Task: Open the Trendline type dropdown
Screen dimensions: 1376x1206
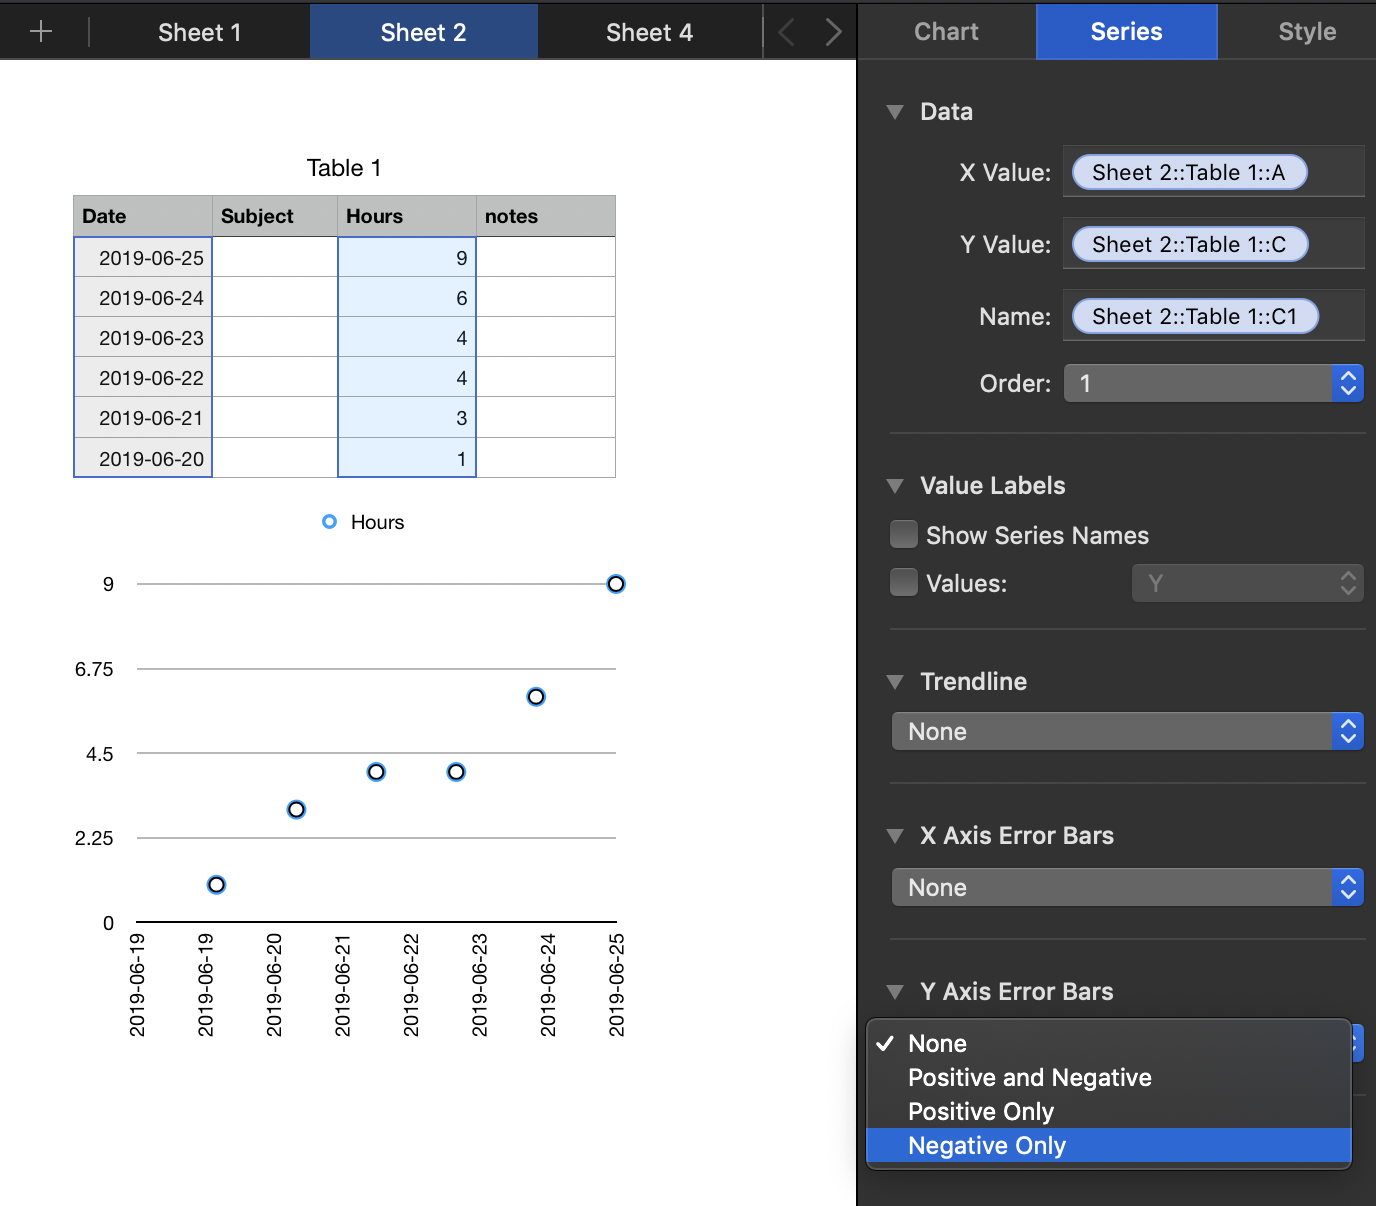Action: [x=1126, y=732]
